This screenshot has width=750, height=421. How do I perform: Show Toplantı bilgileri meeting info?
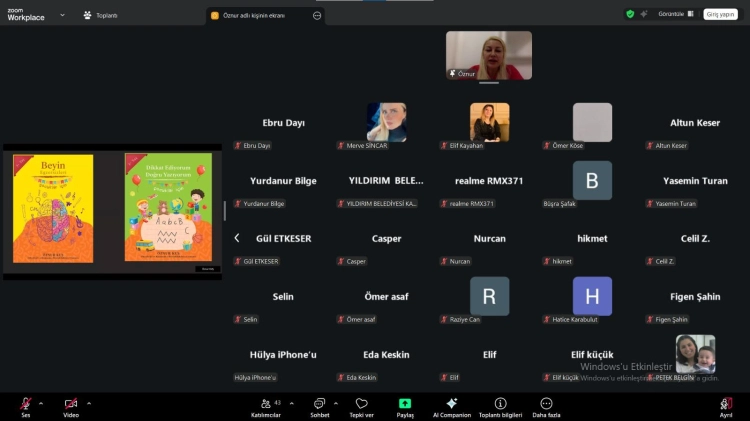[x=500, y=405]
